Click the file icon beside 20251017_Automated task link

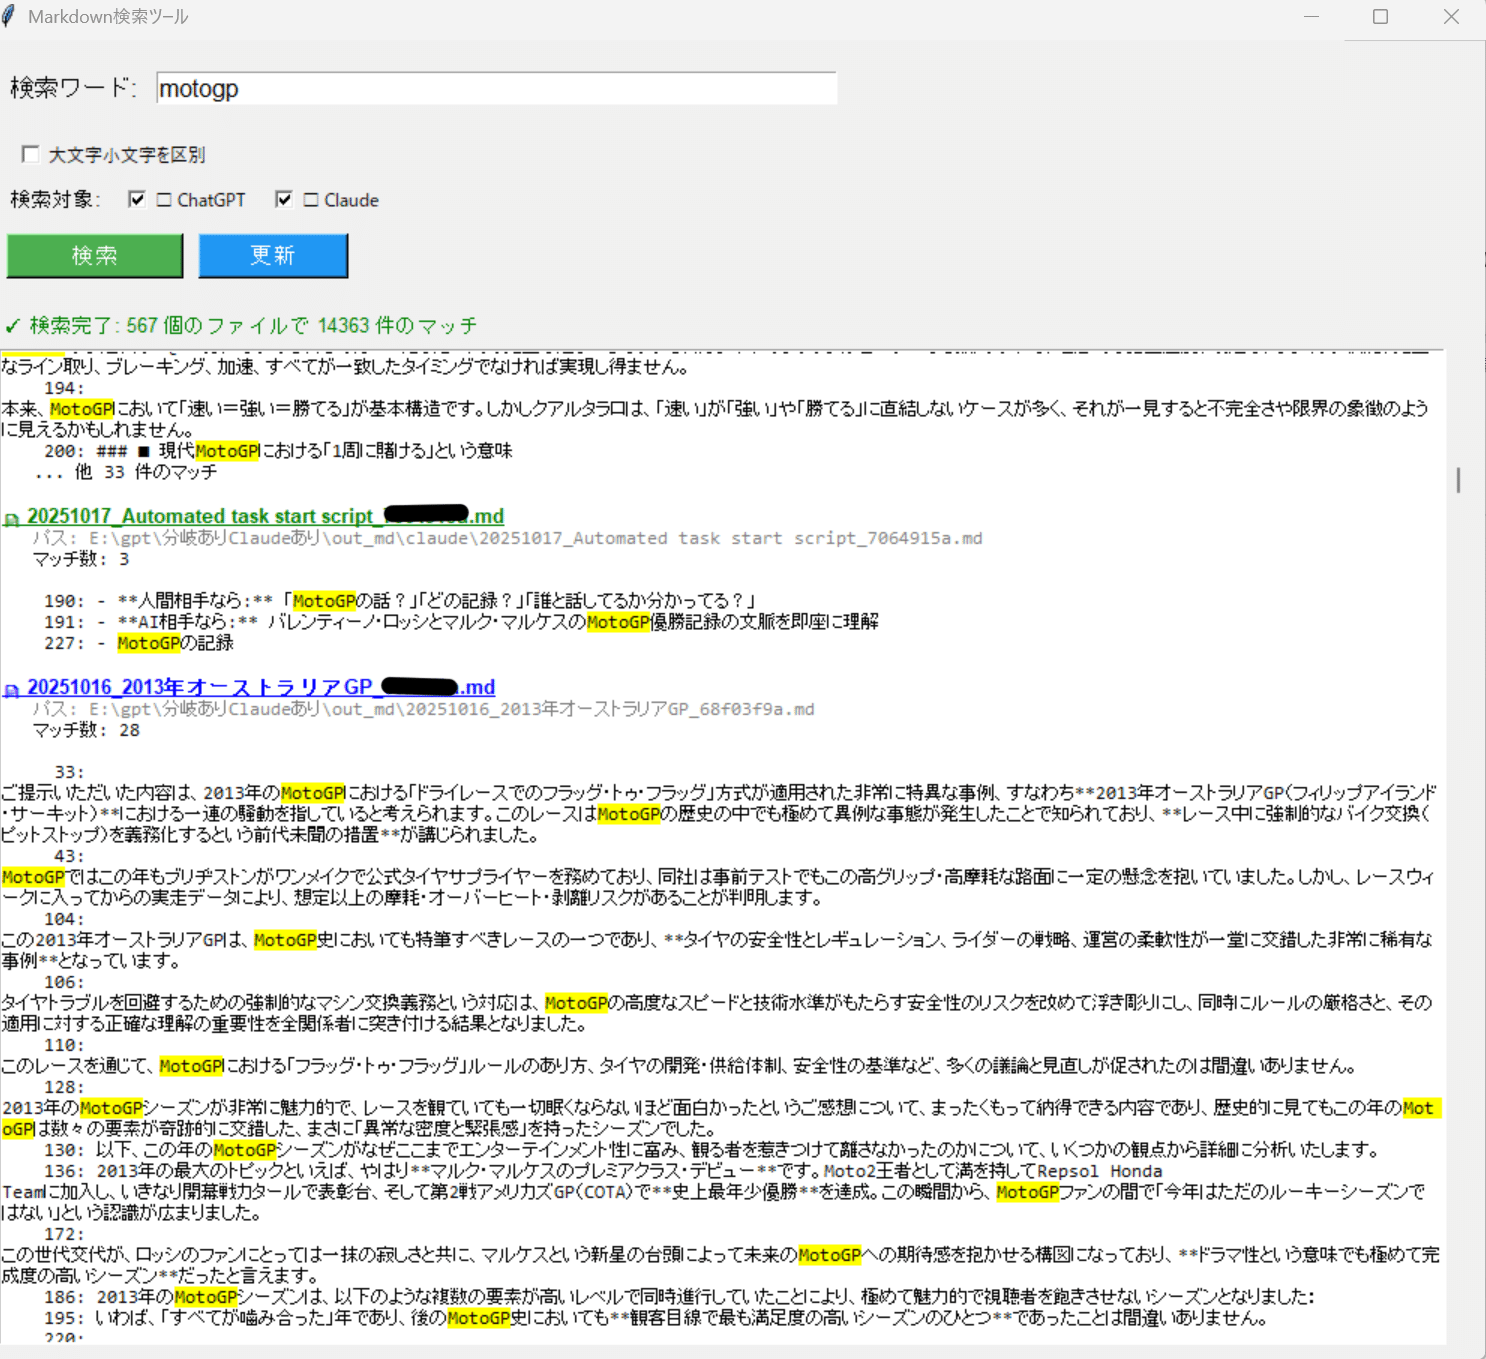(x=12, y=519)
